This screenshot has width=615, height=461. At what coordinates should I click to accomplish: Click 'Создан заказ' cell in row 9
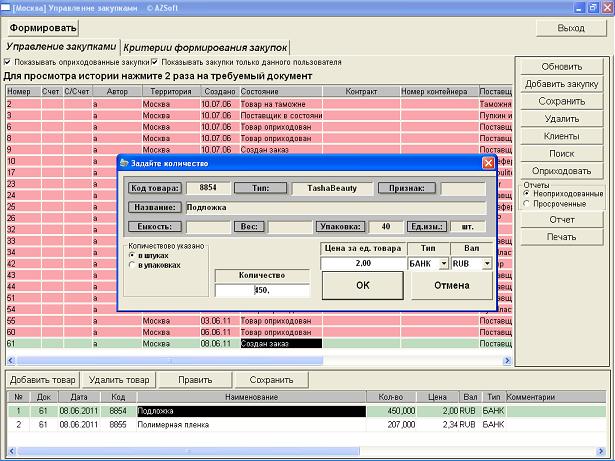pyautogui.click(x=281, y=149)
